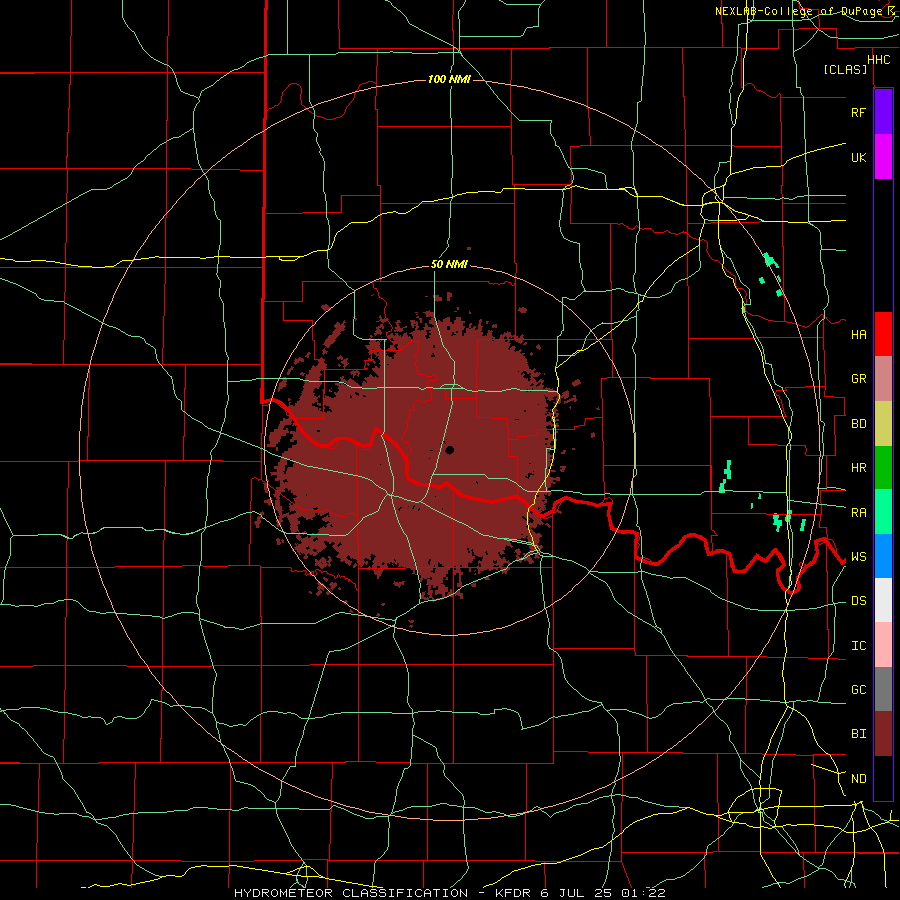Click the WS legend label
Viewport: 900px width, 900px height.
858,557
